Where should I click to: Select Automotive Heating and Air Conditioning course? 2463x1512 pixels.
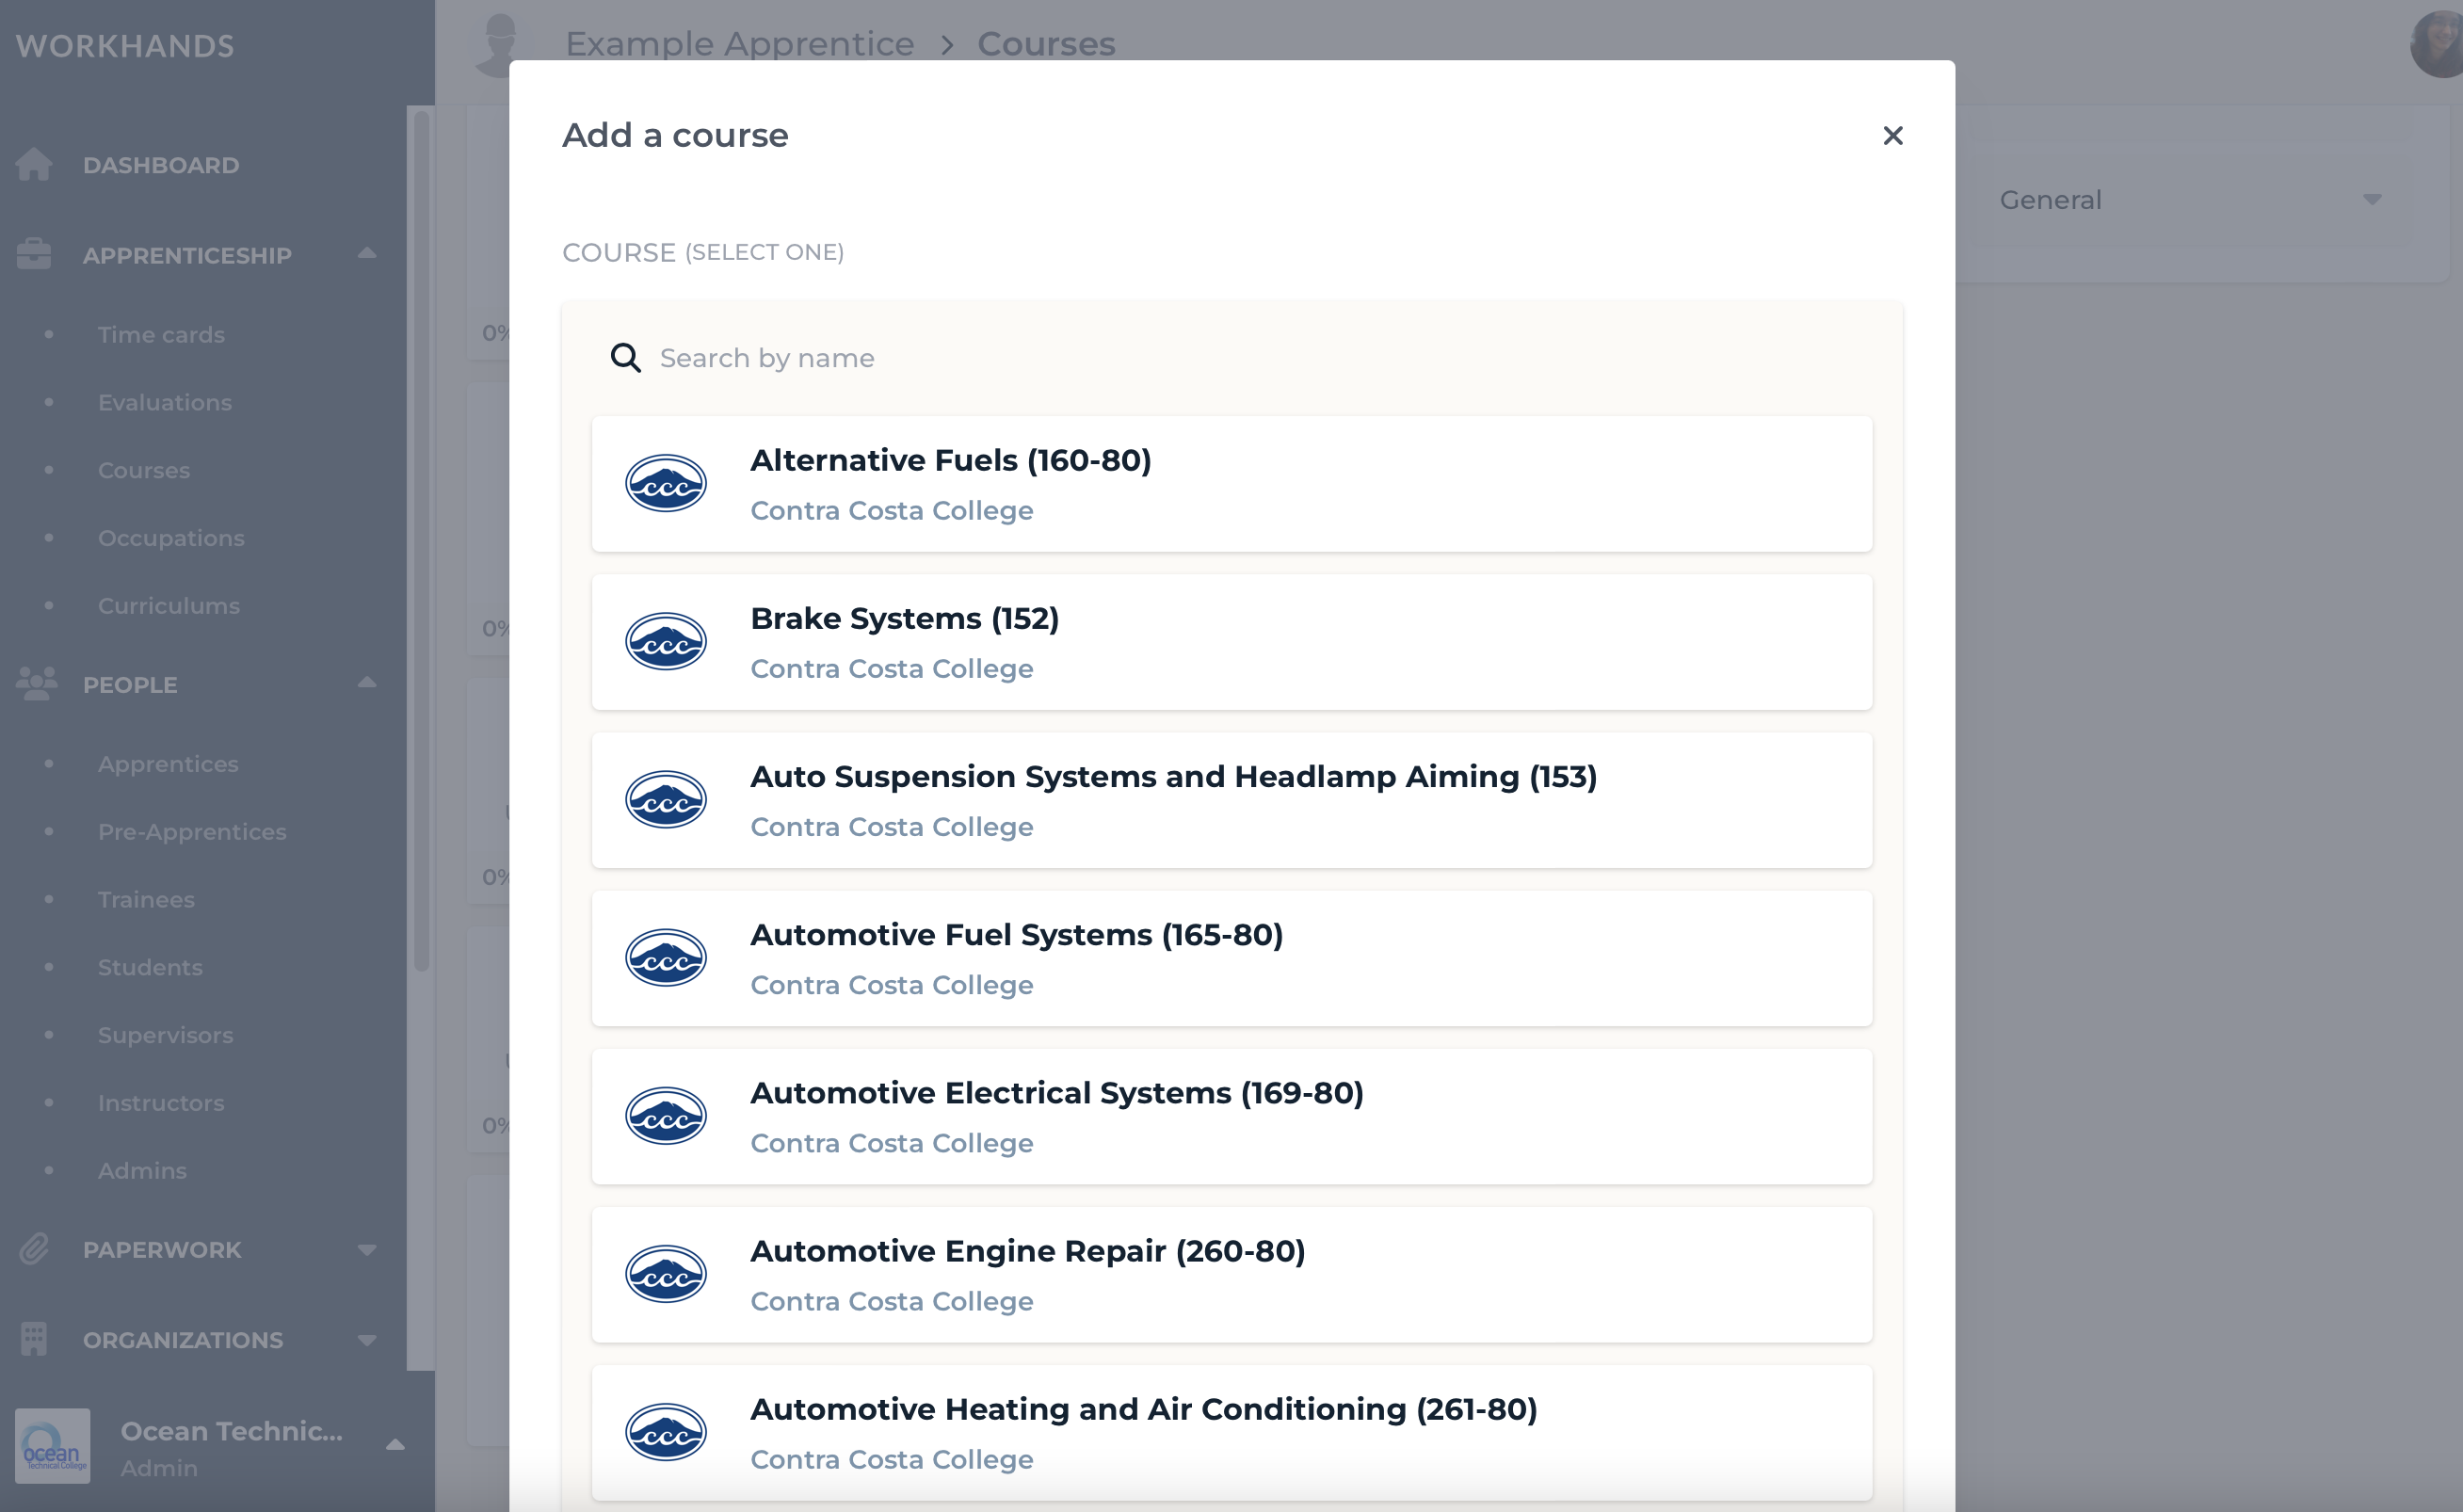click(x=1232, y=1433)
